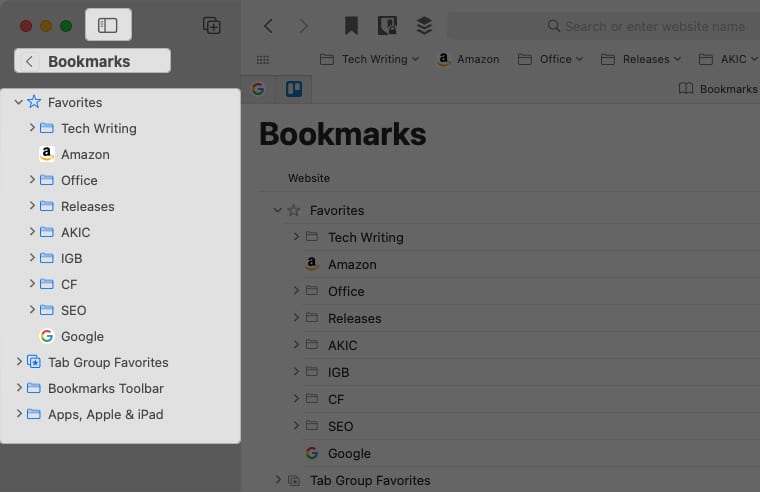Click Back chevron beside Bookmarks header
760x492 pixels.
(29, 62)
